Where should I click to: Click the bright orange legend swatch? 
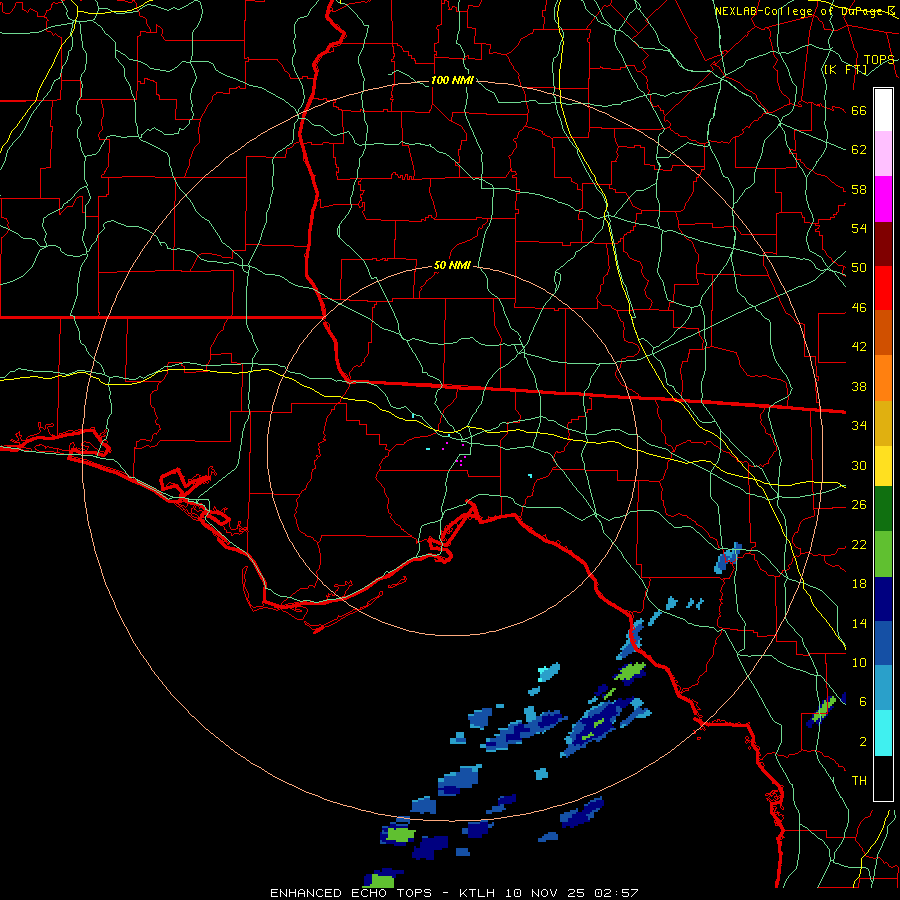[x=883, y=378]
